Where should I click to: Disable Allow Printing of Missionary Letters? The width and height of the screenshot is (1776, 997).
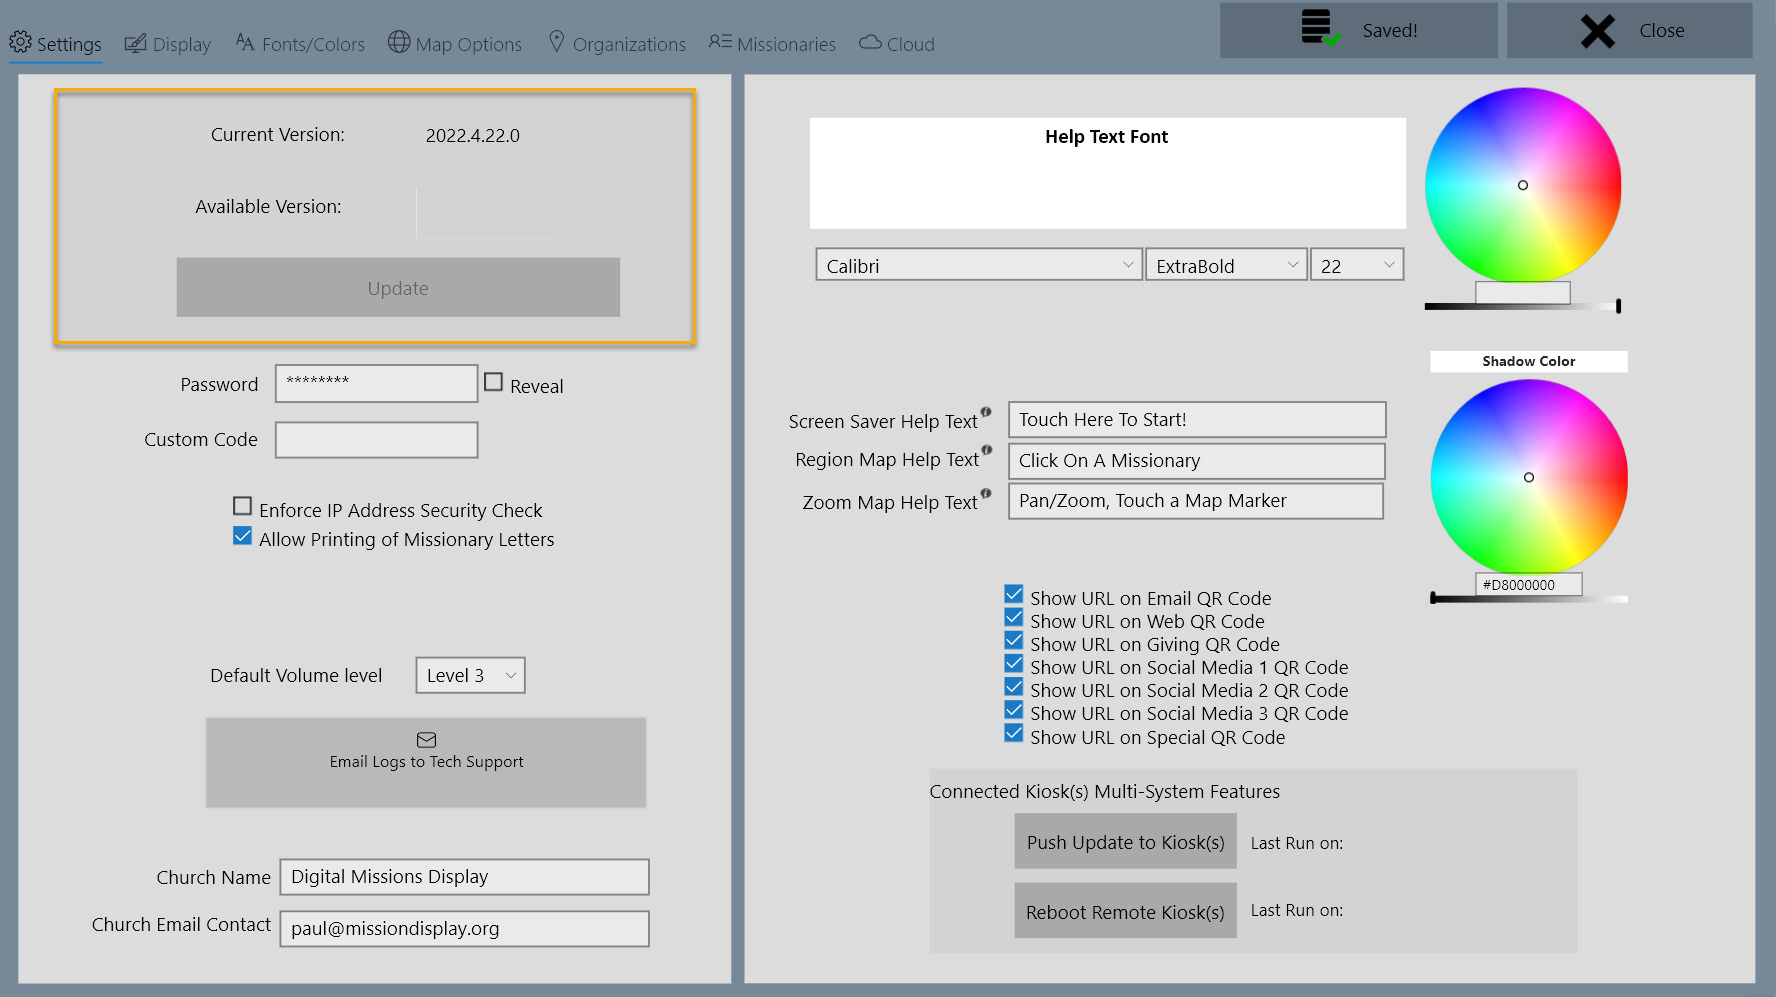click(242, 536)
